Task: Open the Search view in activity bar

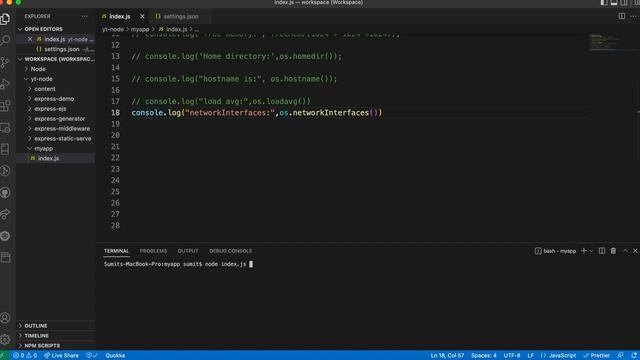Action: coord(6,40)
